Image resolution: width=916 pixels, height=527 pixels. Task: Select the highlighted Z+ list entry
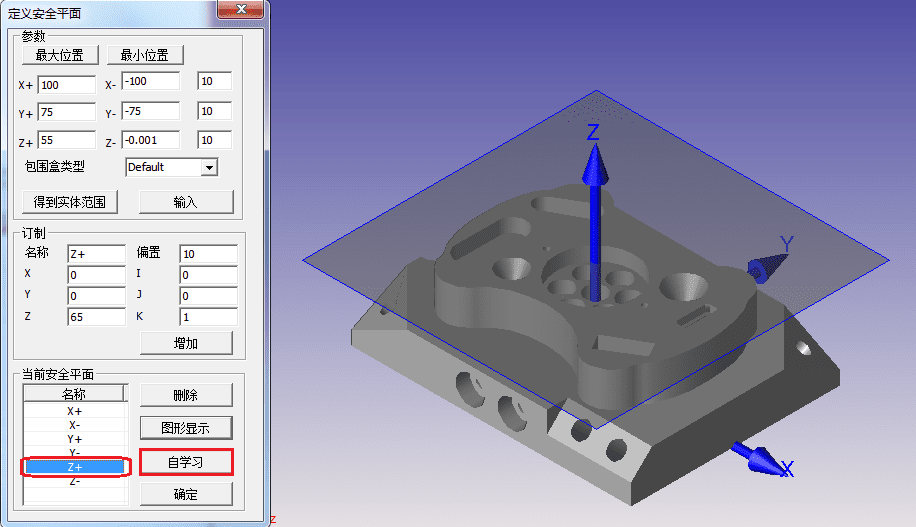[x=75, y=467]
